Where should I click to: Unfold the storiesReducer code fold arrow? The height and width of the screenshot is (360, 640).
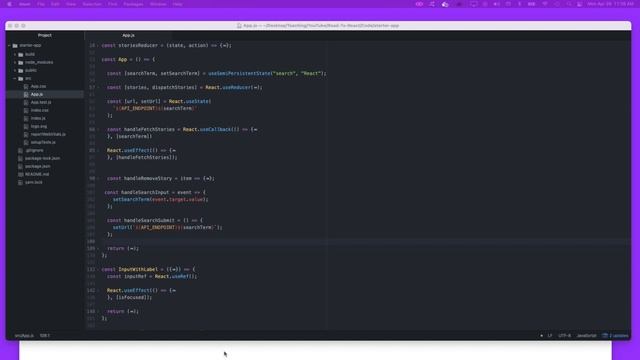pyautogui.click(x=98, y=46)
